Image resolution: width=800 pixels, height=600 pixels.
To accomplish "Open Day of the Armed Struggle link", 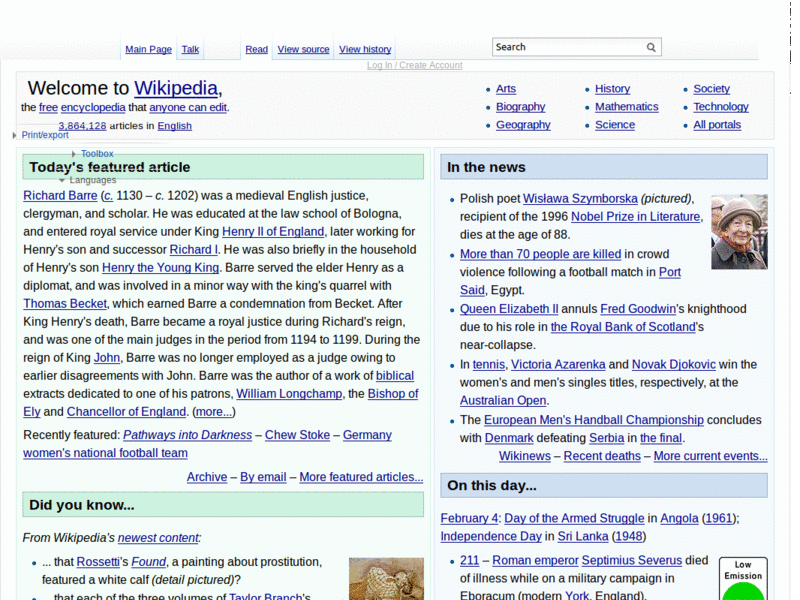I will [x=574, y=519].
